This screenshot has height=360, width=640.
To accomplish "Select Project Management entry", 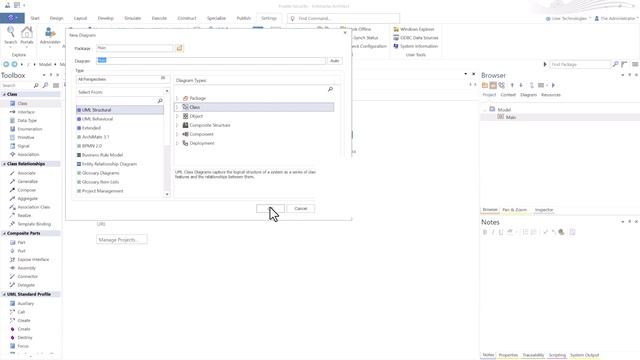I will (x=102, y=191).
